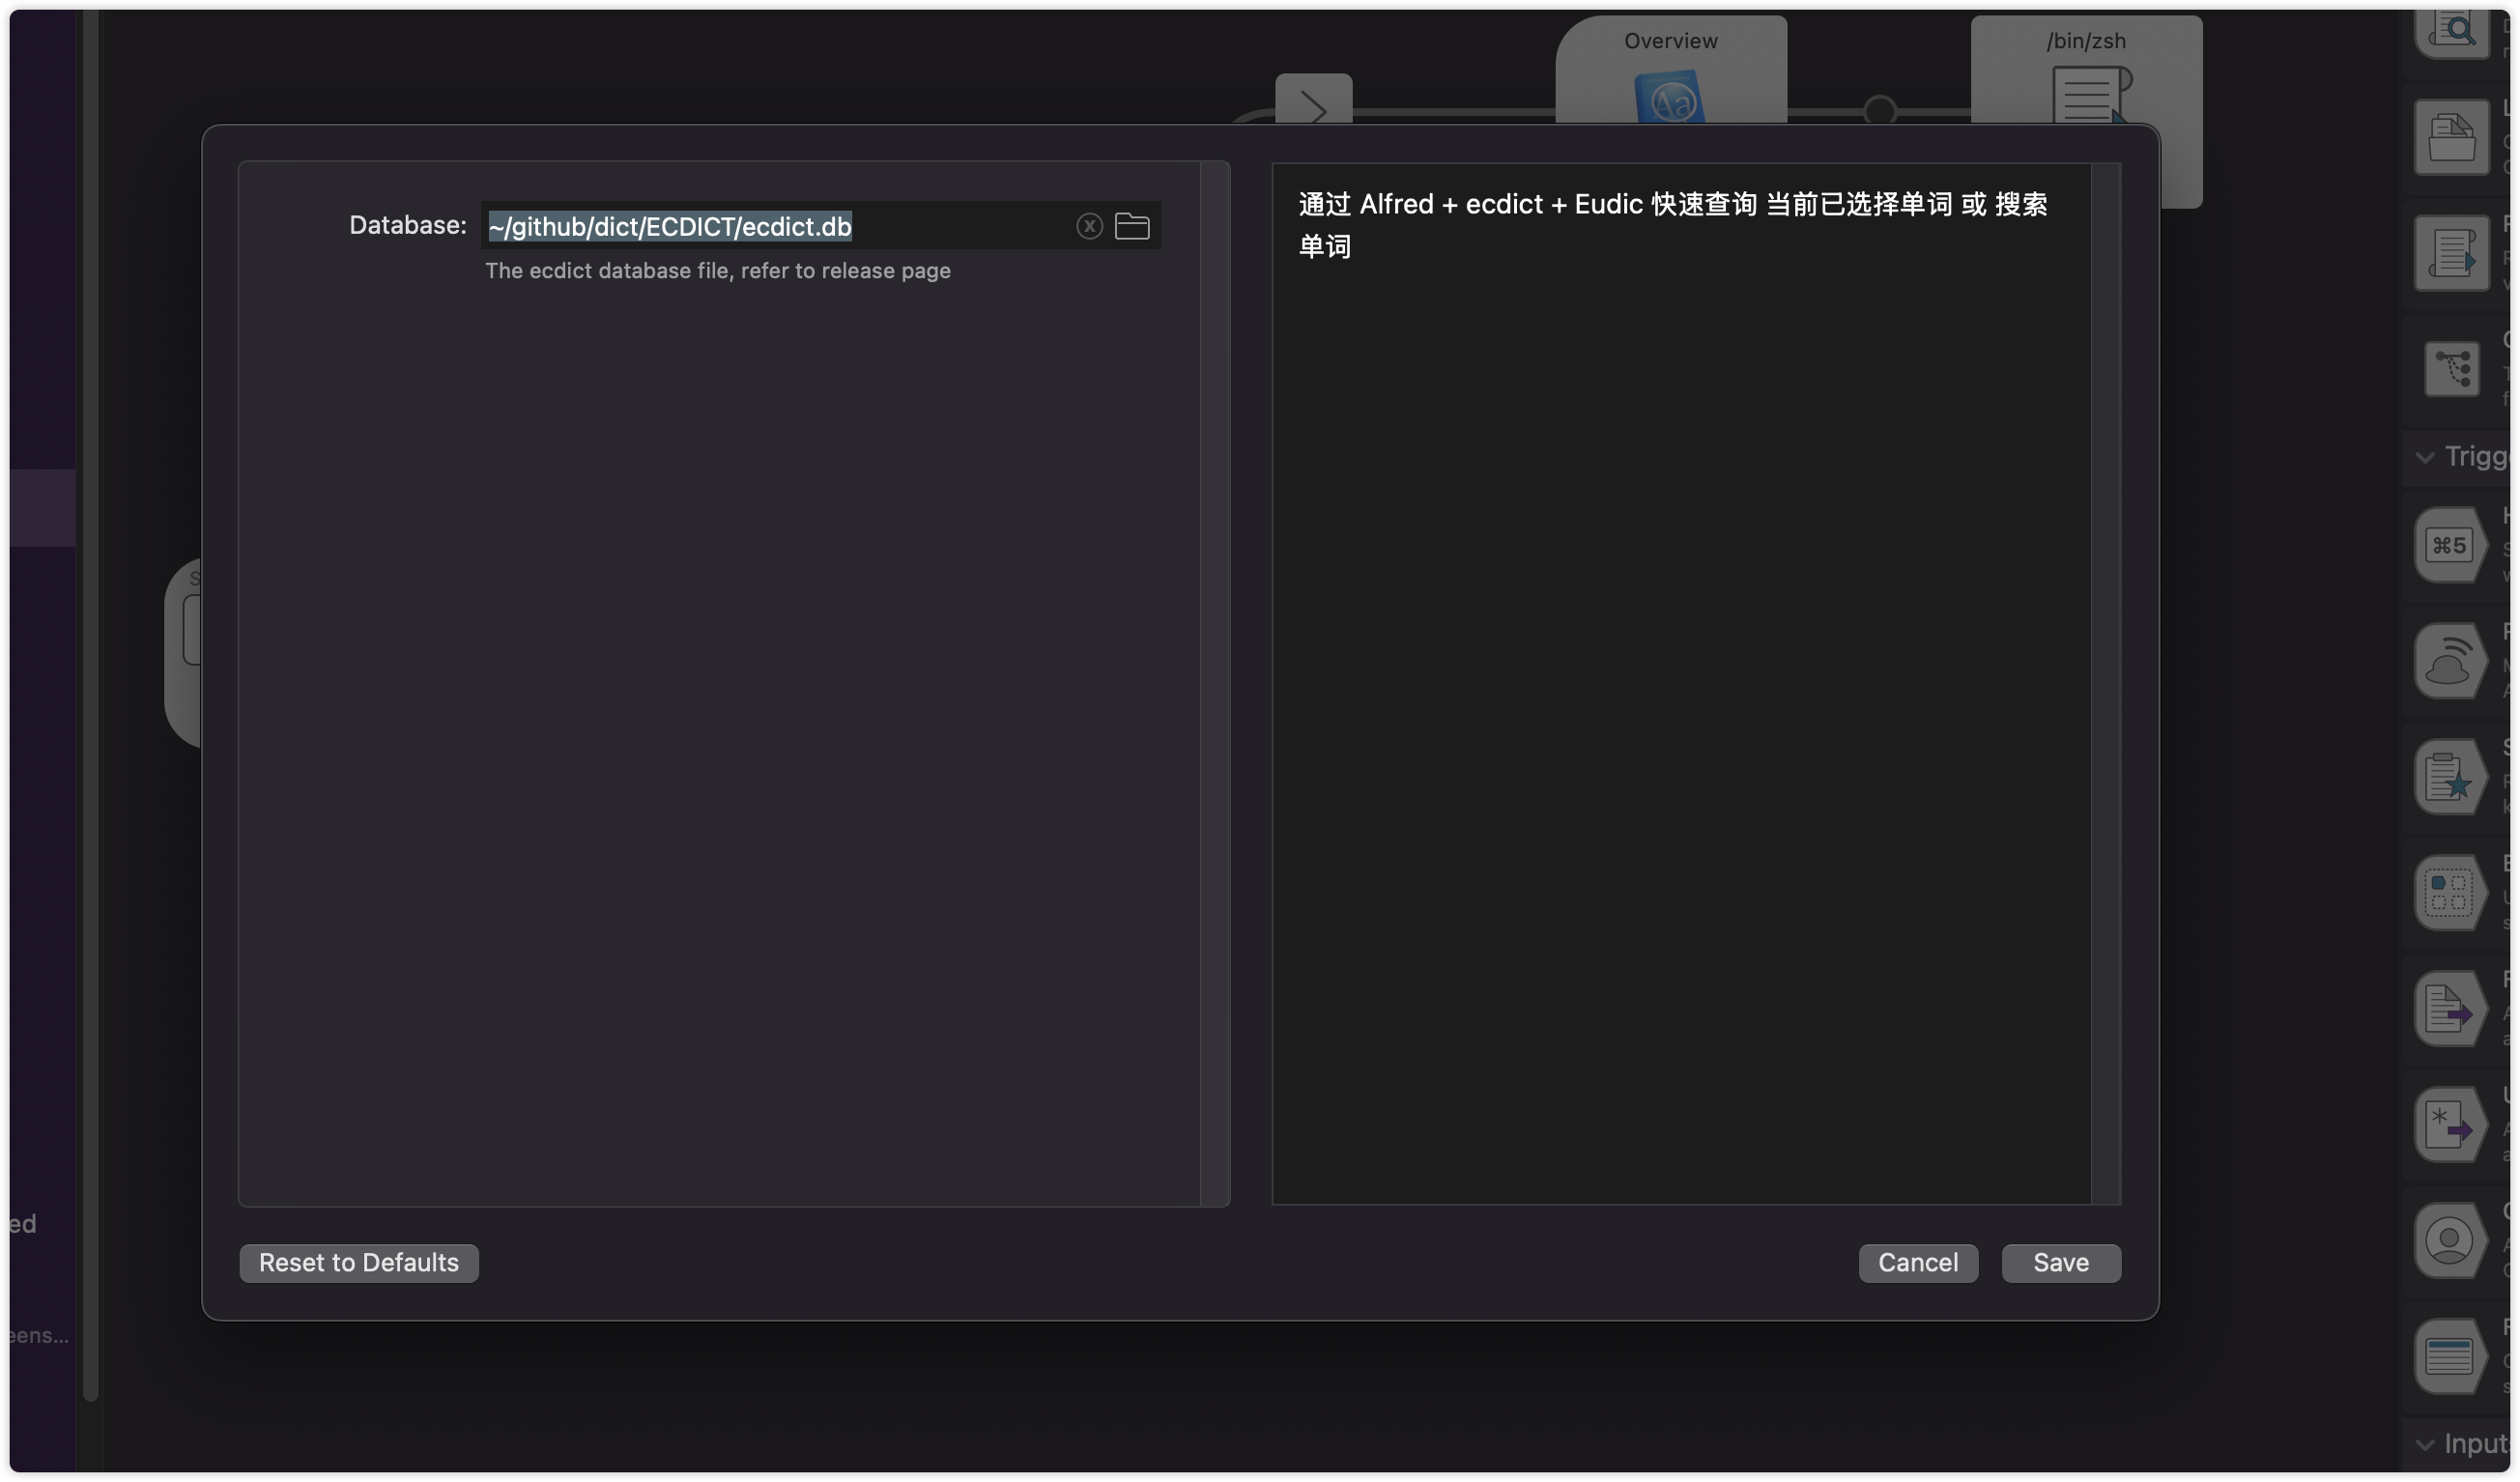Click Reset to Defaults button
This screenshot has height=1482, width=2520.
pyautogui.click(x=358, y=1264)
